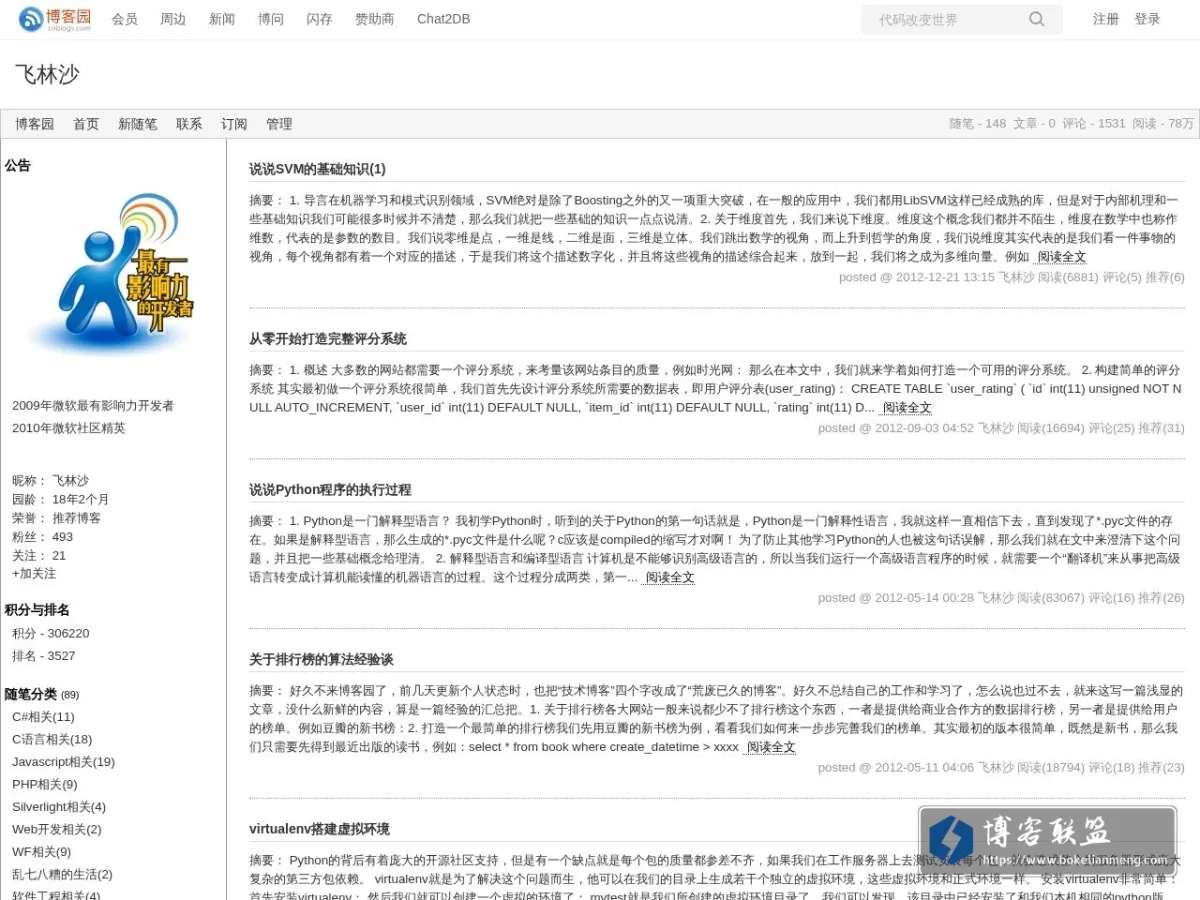Open category C#相关(11)
The height and width of the screenshot is (900, 1200).
pyautogui.click(x=43, y=717)
